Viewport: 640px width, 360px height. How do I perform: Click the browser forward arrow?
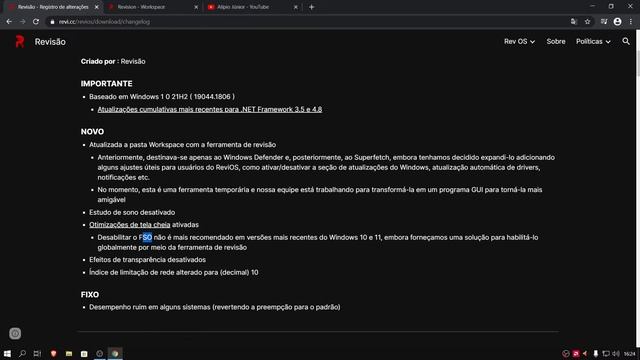click(22, 22)
